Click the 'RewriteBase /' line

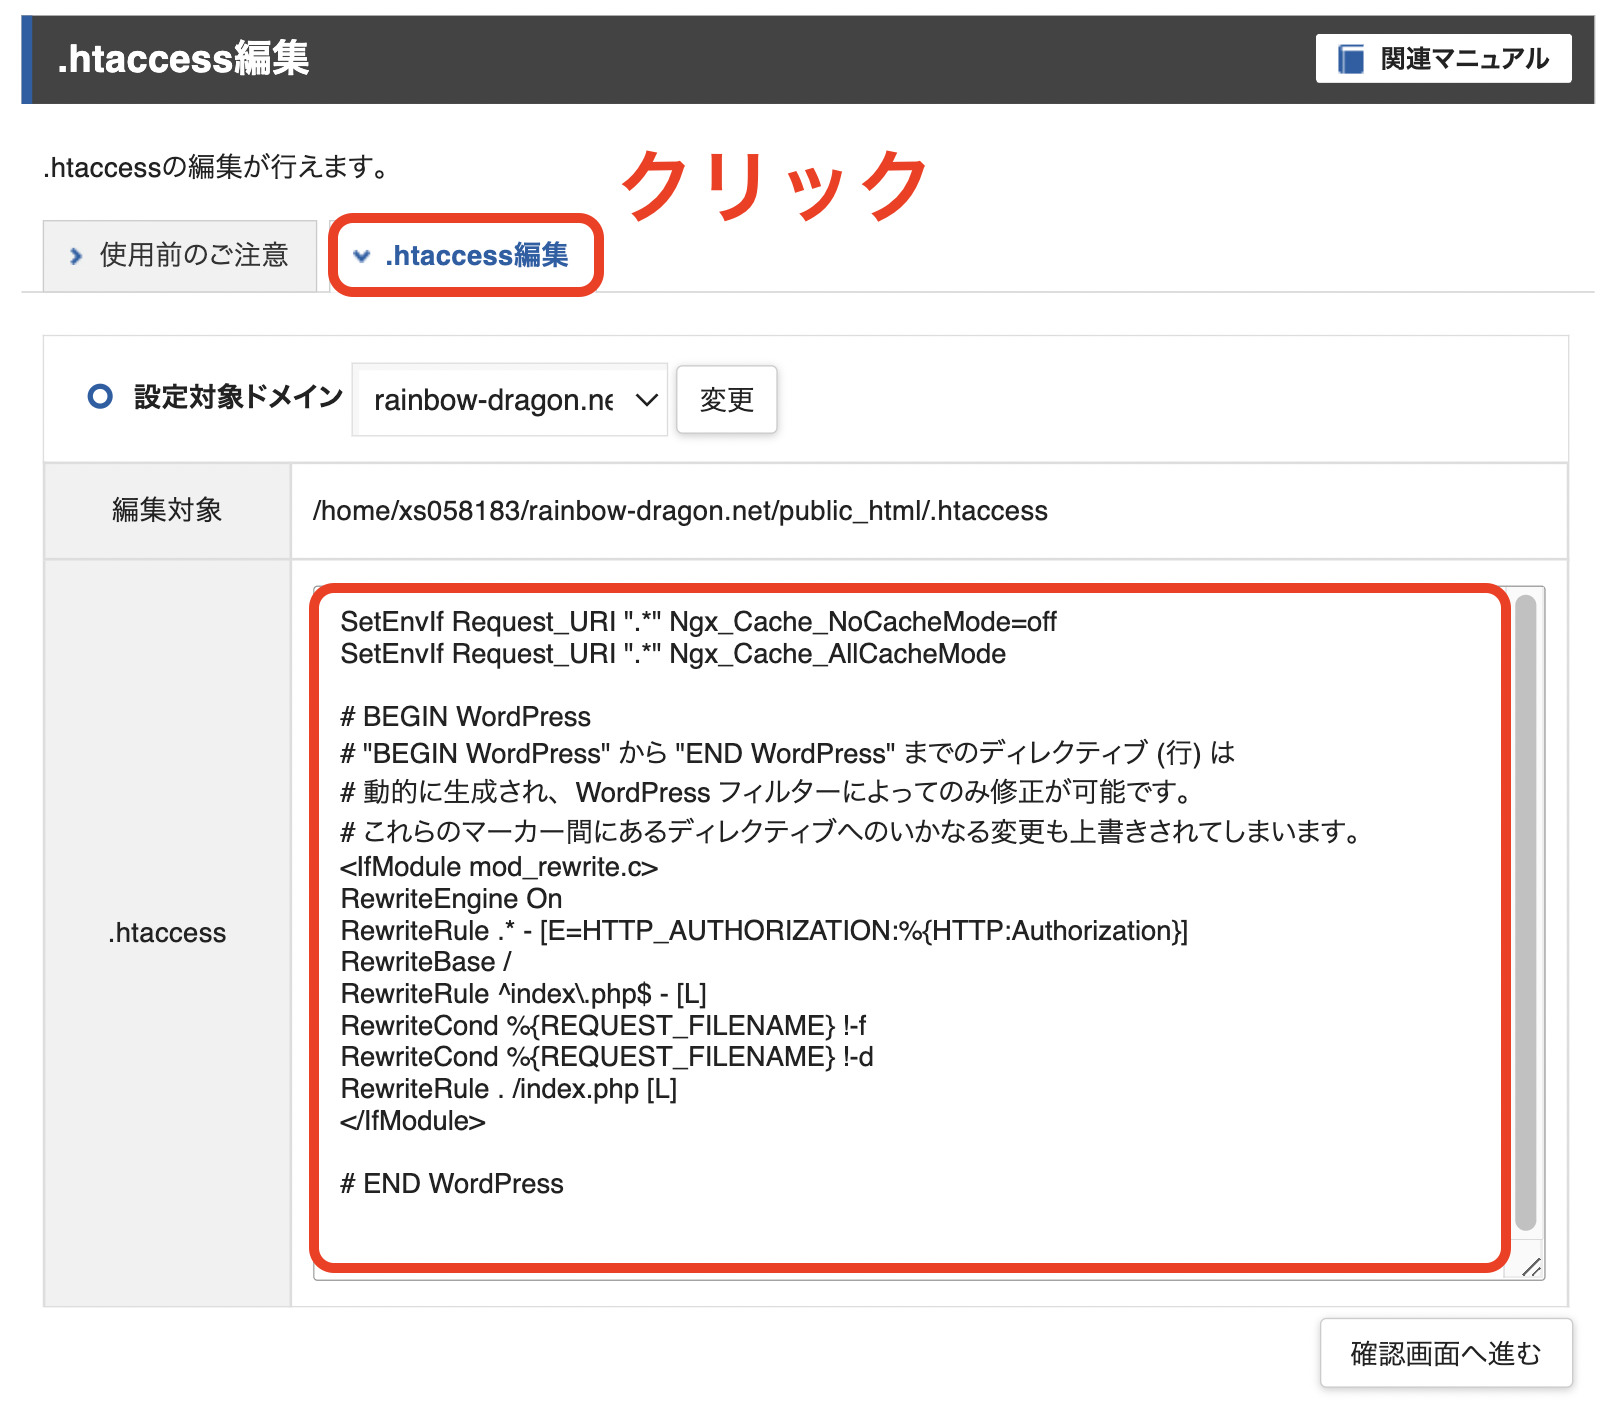[426, 962]
